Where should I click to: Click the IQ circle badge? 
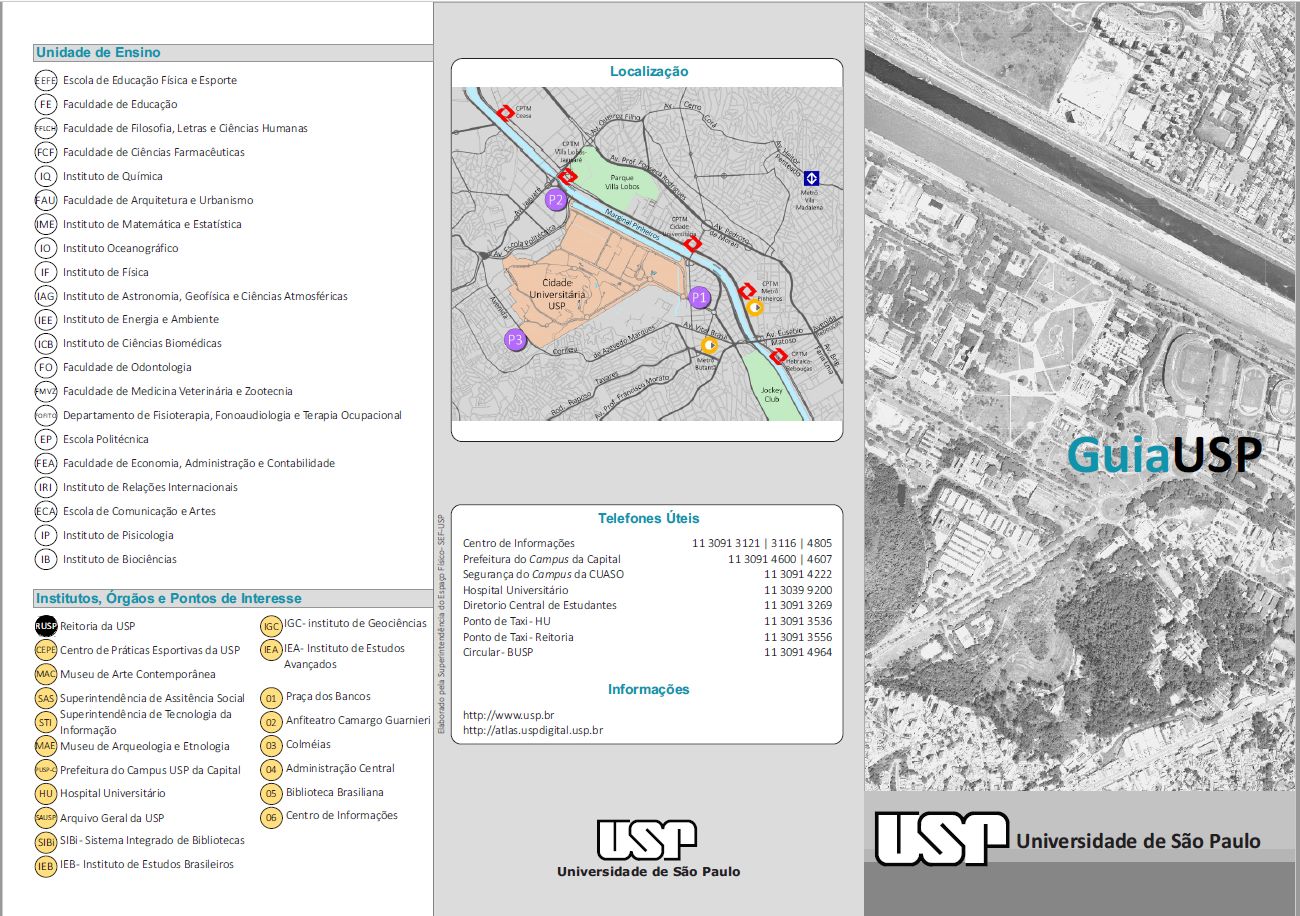(x=45, y=176)
